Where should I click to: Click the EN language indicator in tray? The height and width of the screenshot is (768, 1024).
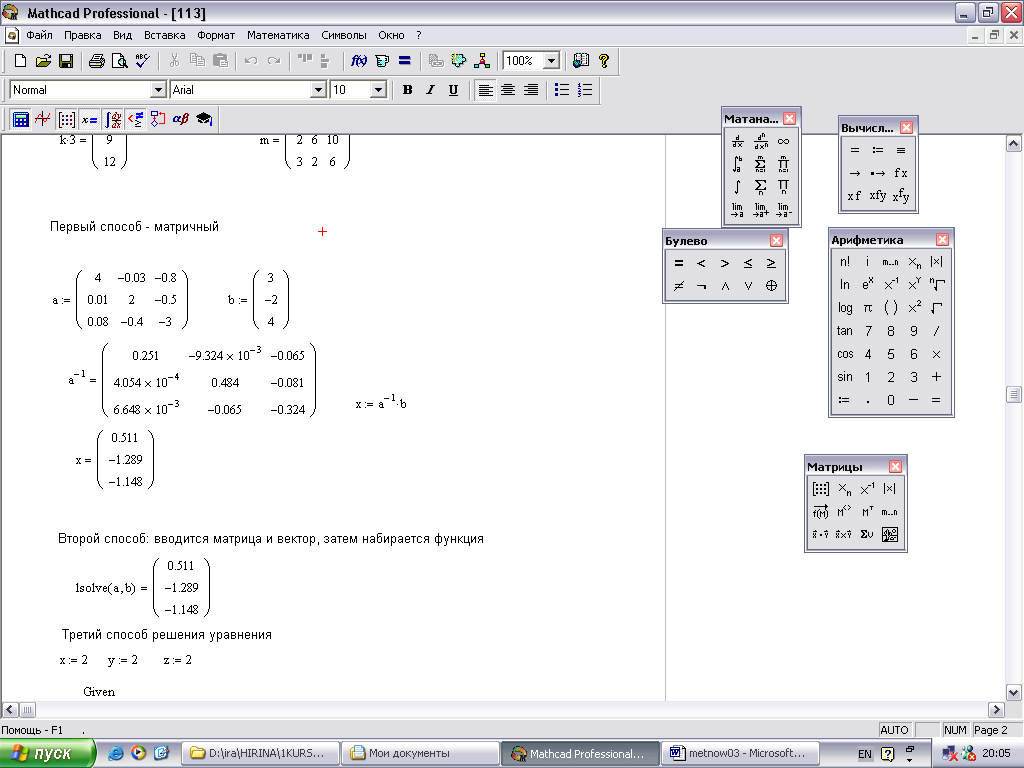[865, 754]
